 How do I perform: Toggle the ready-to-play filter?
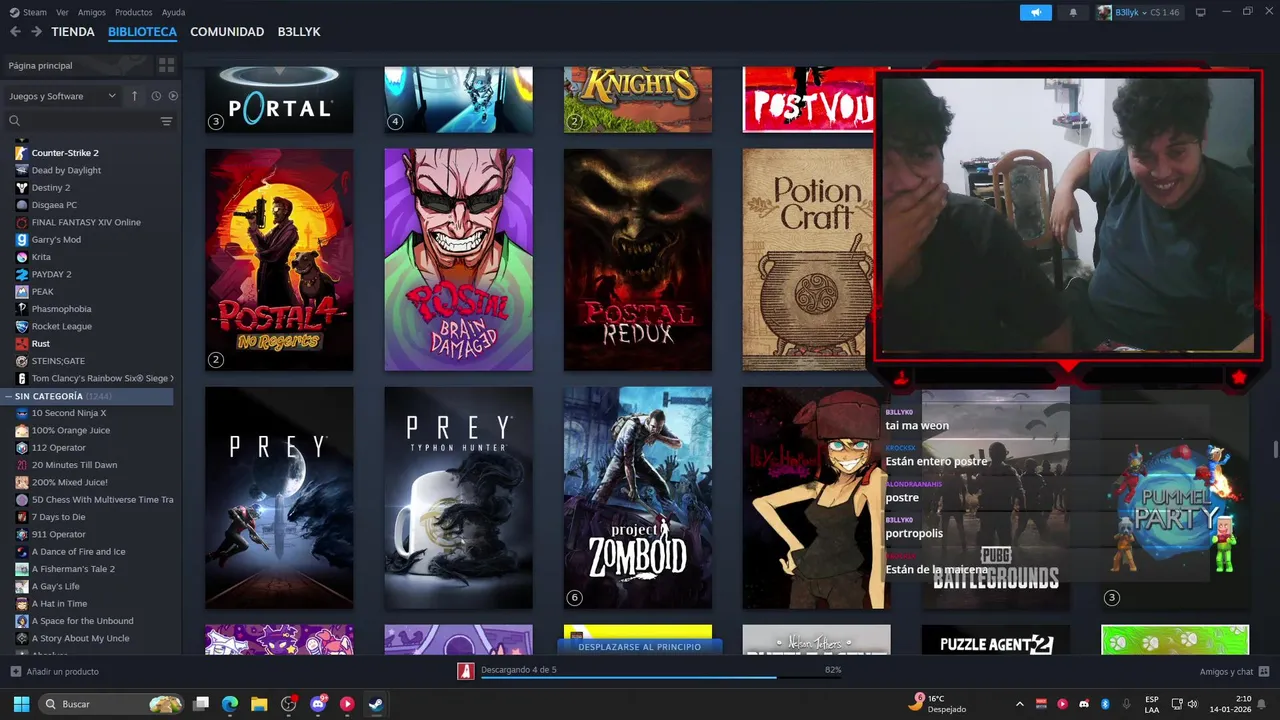coord(173,96)
